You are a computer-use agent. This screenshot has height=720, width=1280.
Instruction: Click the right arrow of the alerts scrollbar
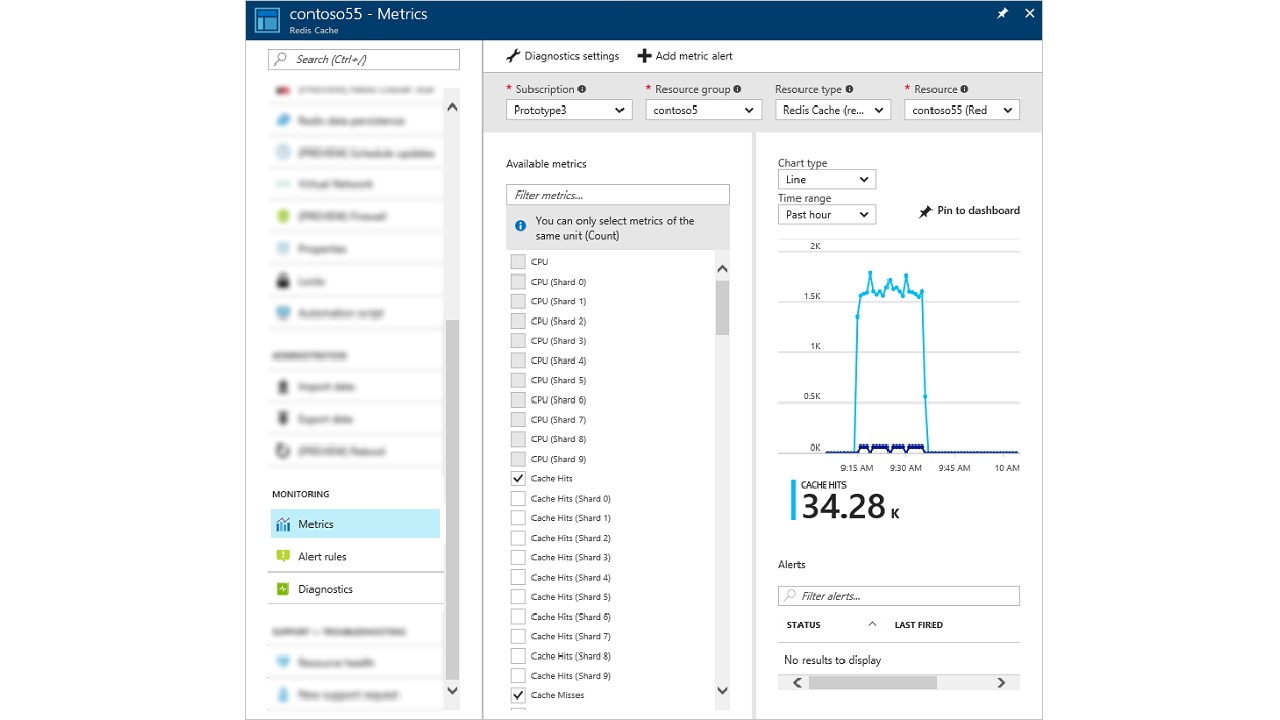pyautogui.click(x=1001, y=683)
